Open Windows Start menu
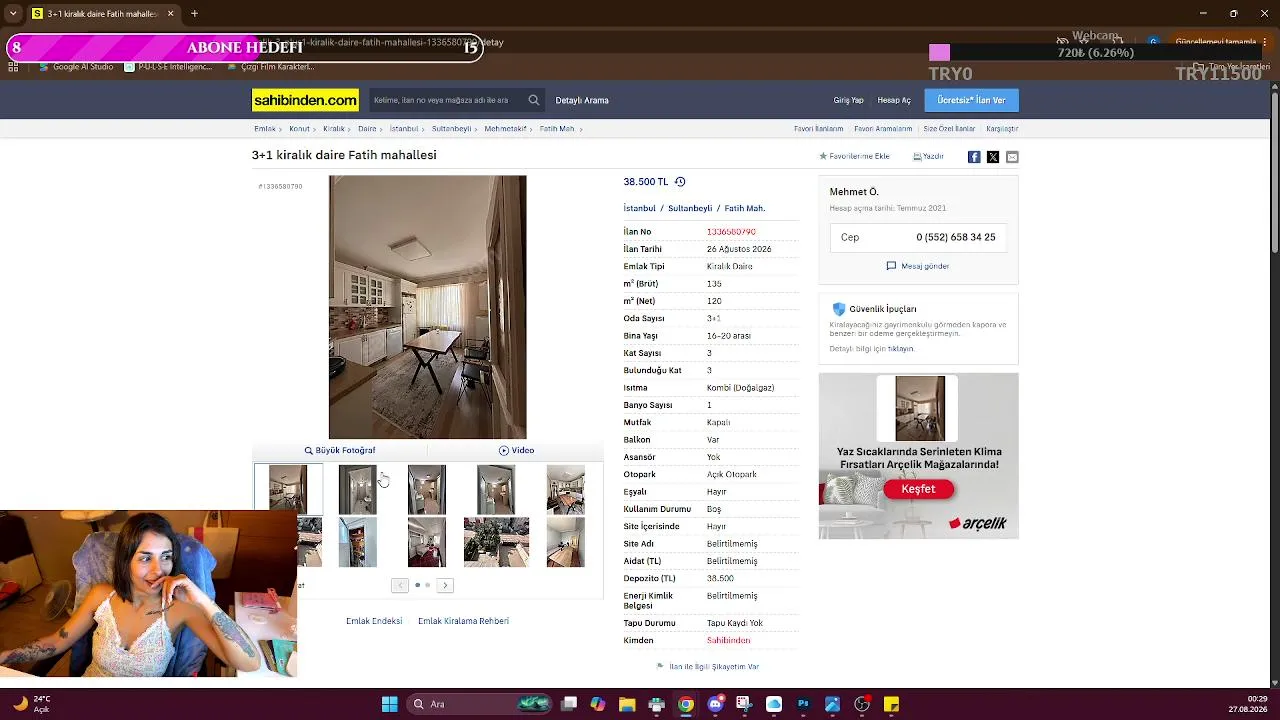The image size is (1280, 720). (x=389, y=704)
